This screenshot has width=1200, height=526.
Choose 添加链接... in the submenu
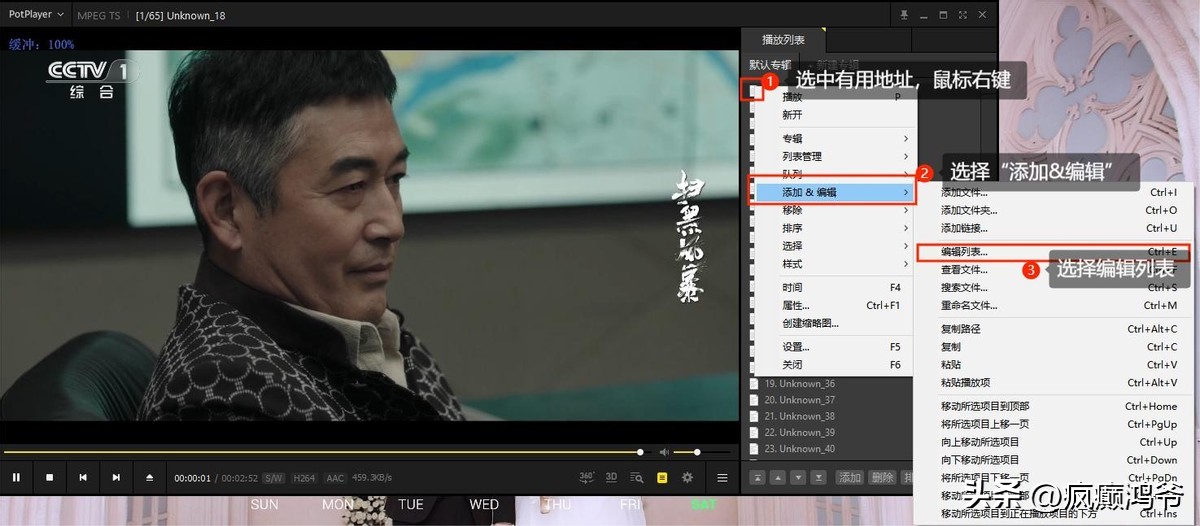click(x=964, y=228)
